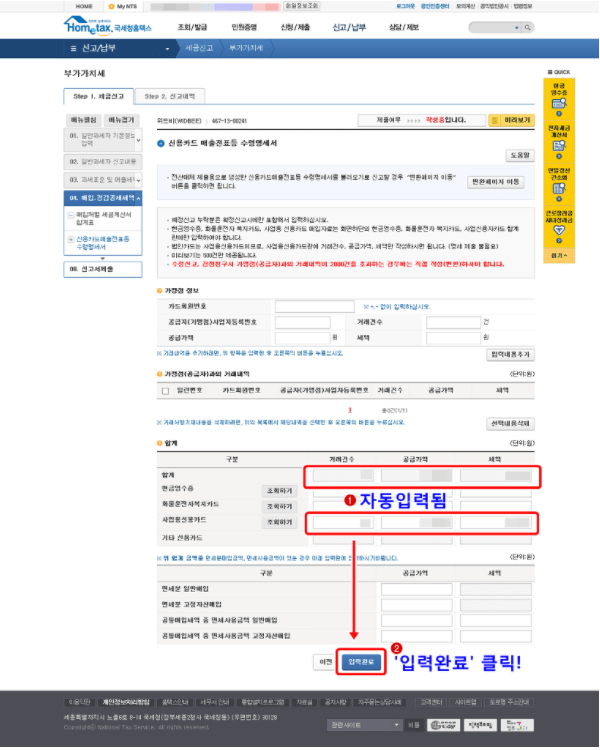Click the down arrow below left menu list

click(x=102, y=258)
